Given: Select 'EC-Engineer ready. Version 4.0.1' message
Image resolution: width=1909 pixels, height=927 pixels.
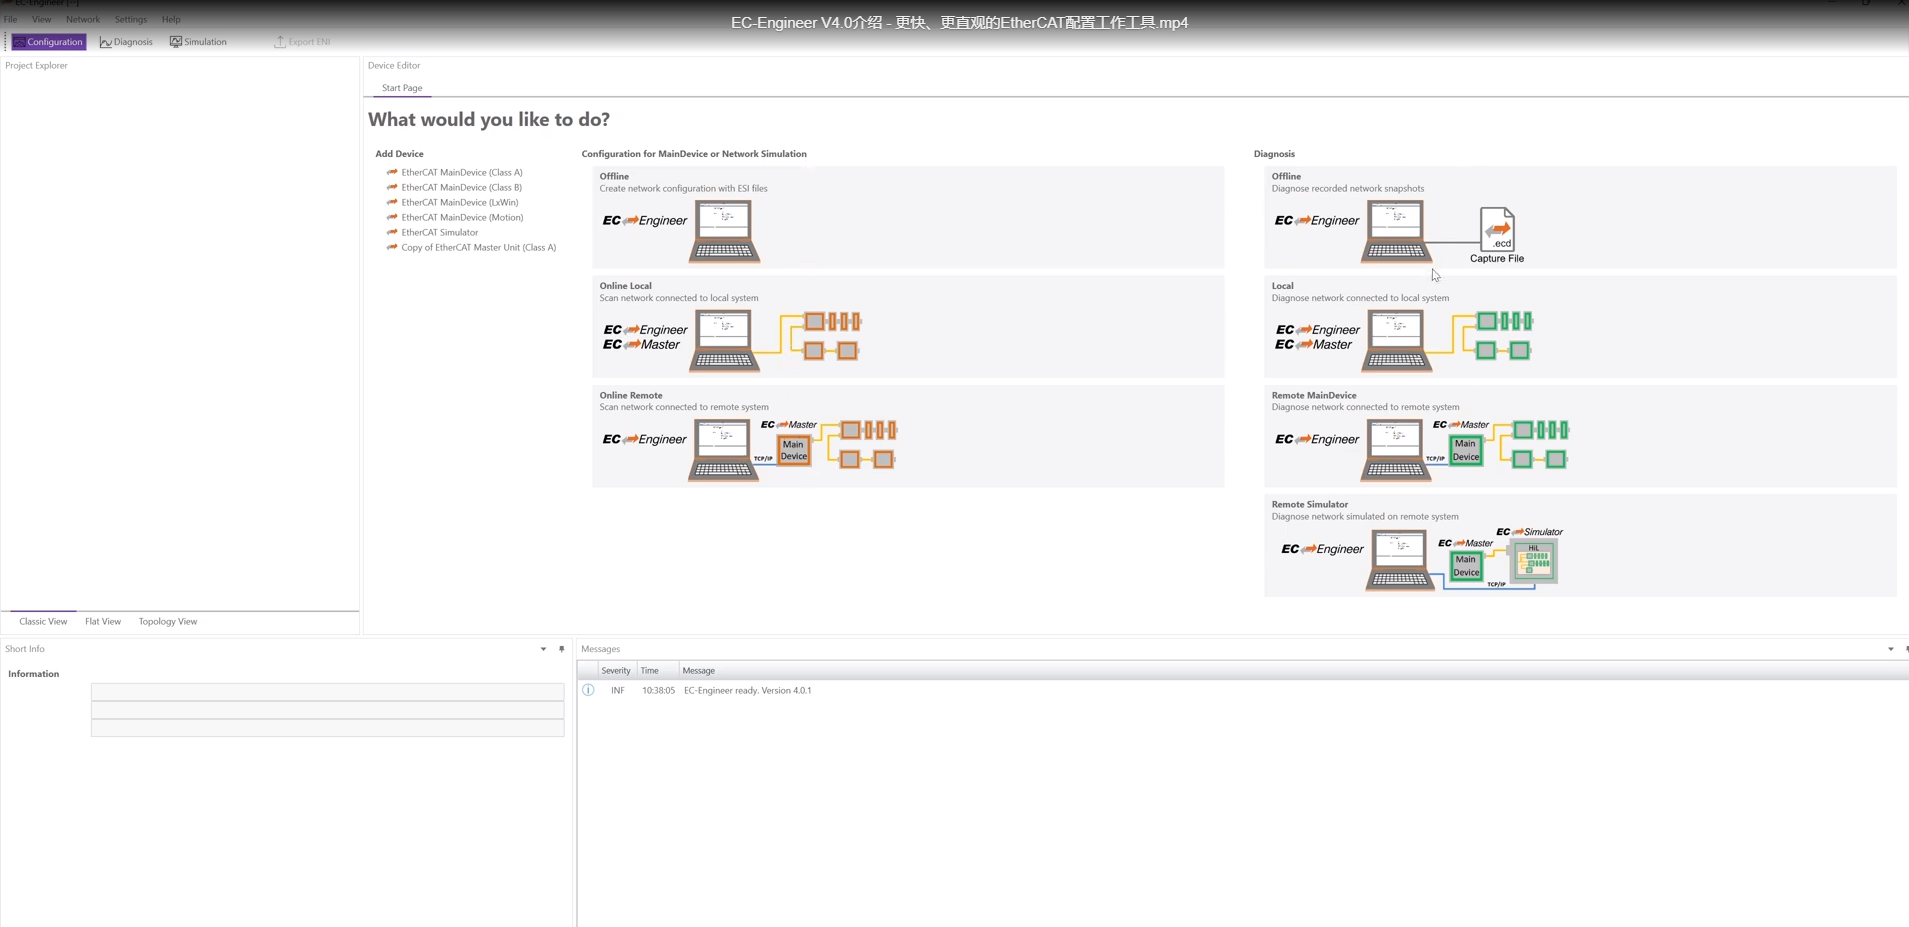Looking at the screenshot, I should click(747, 690).
